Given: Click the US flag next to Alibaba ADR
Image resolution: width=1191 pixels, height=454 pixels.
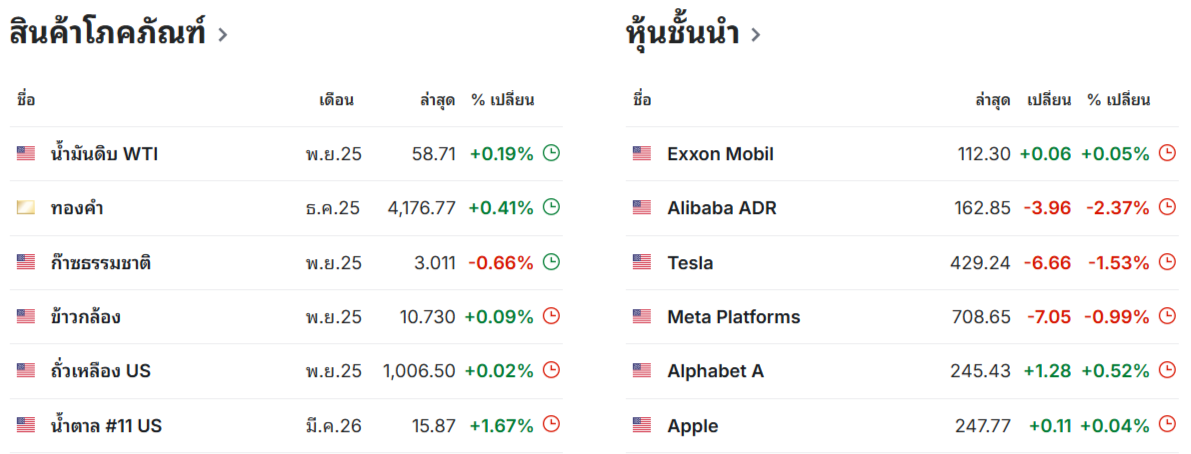Looking at the screenshot, I should tap(642, 208).
